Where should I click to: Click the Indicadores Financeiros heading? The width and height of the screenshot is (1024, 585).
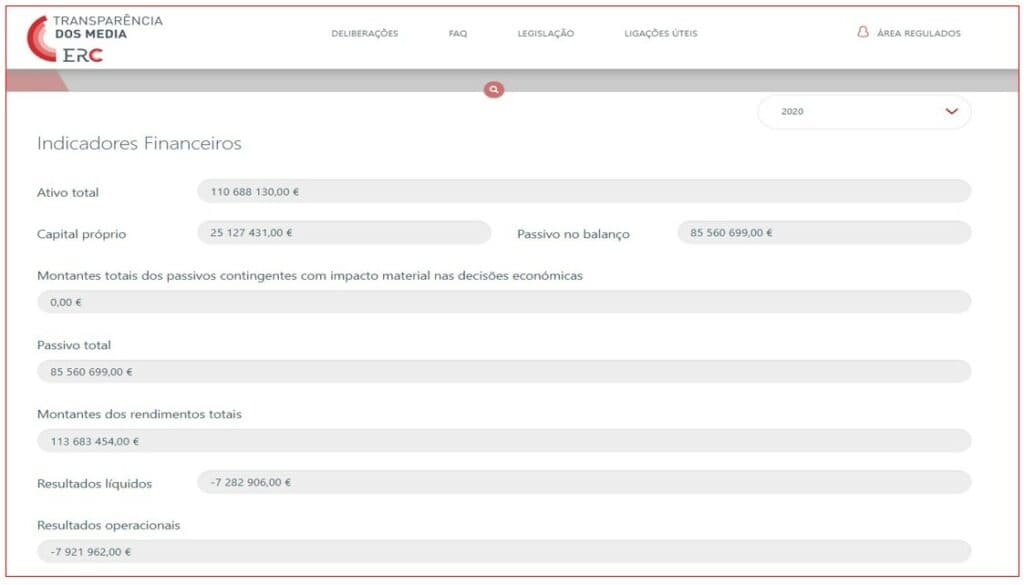click(x=139, y=144)
